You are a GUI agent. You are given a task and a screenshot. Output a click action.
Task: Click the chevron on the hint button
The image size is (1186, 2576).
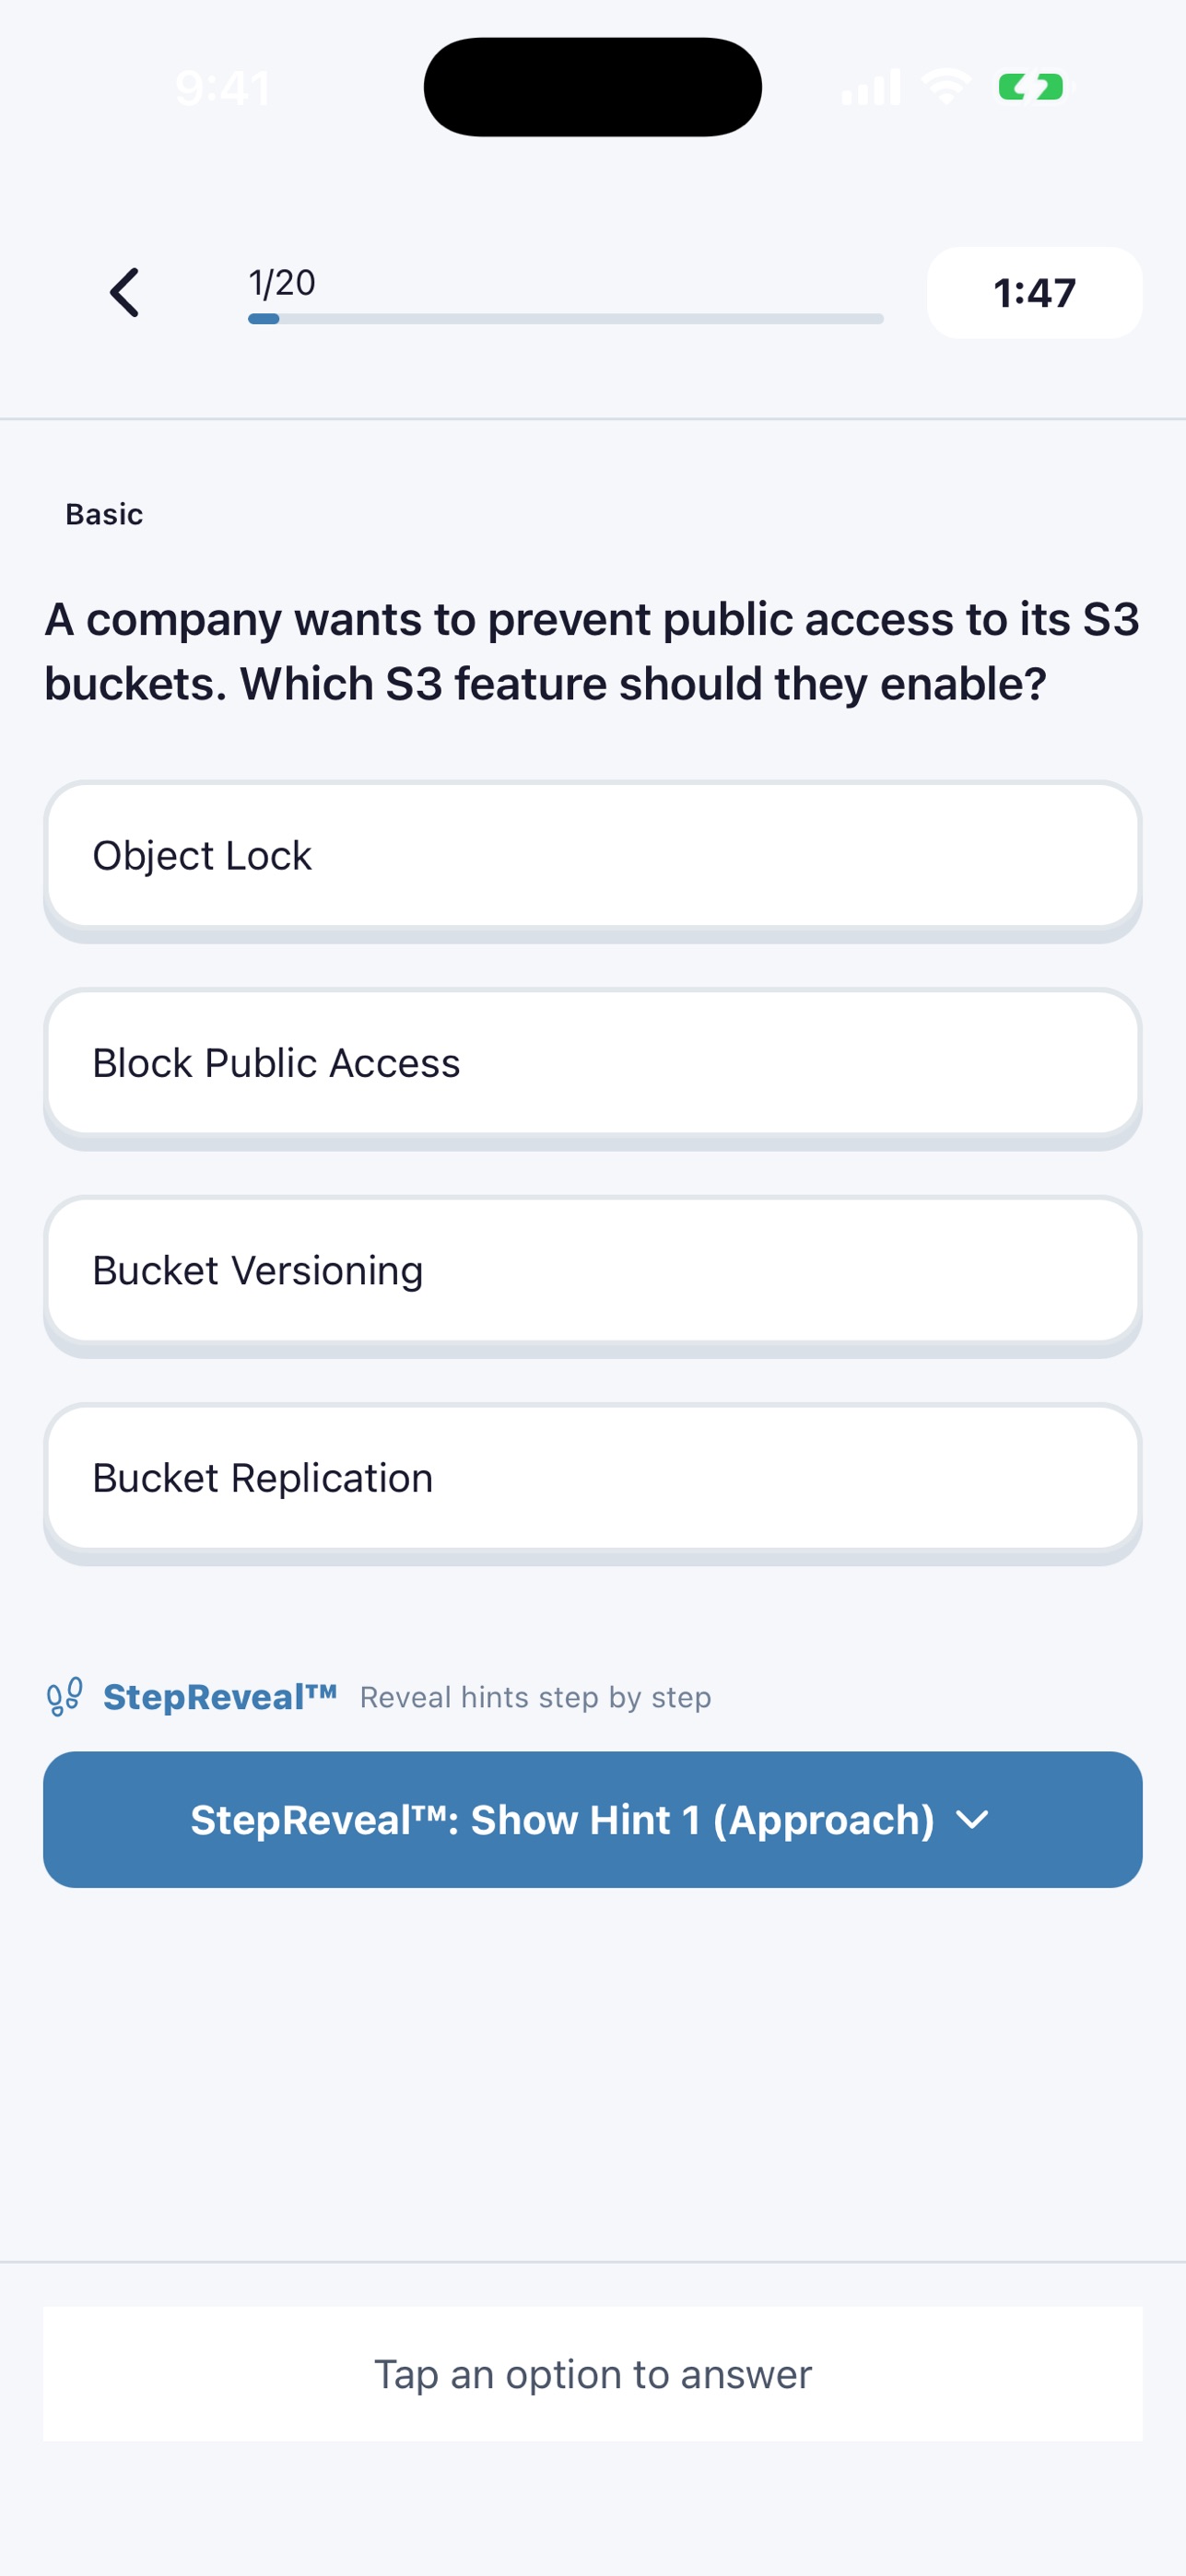point(972,1820)
